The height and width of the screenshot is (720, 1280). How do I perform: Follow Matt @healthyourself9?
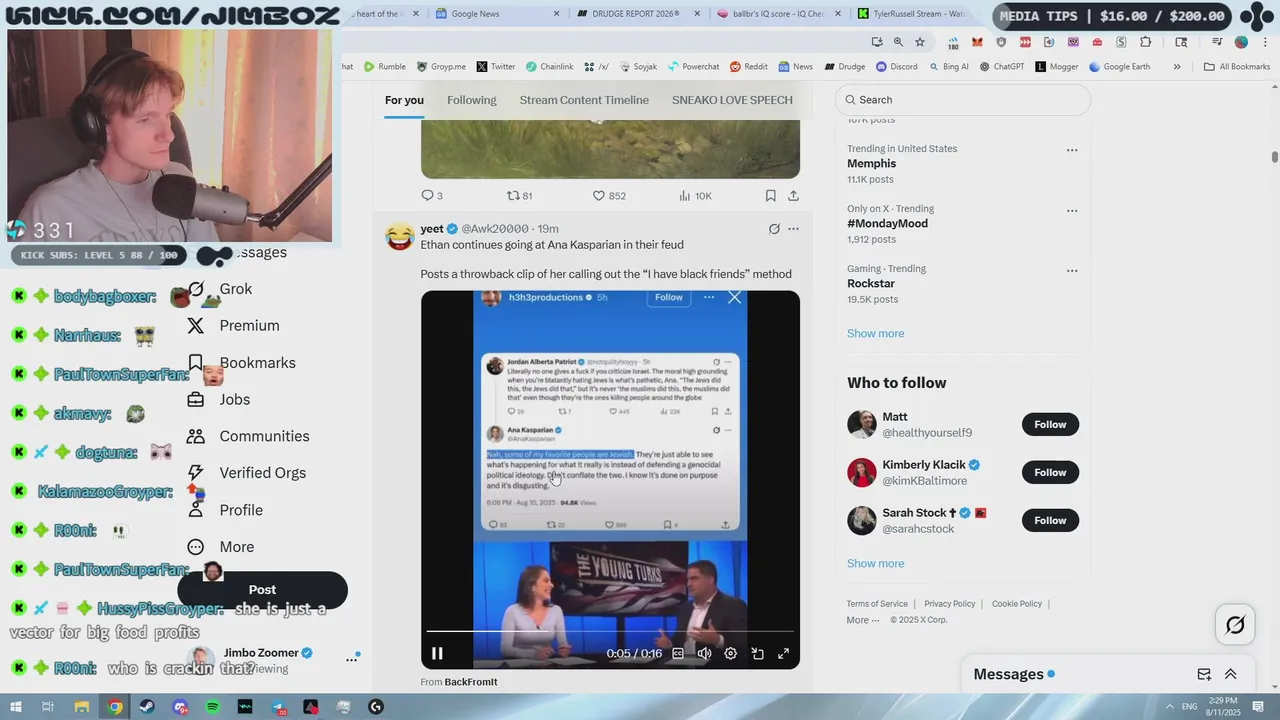tap(1050, 424)
